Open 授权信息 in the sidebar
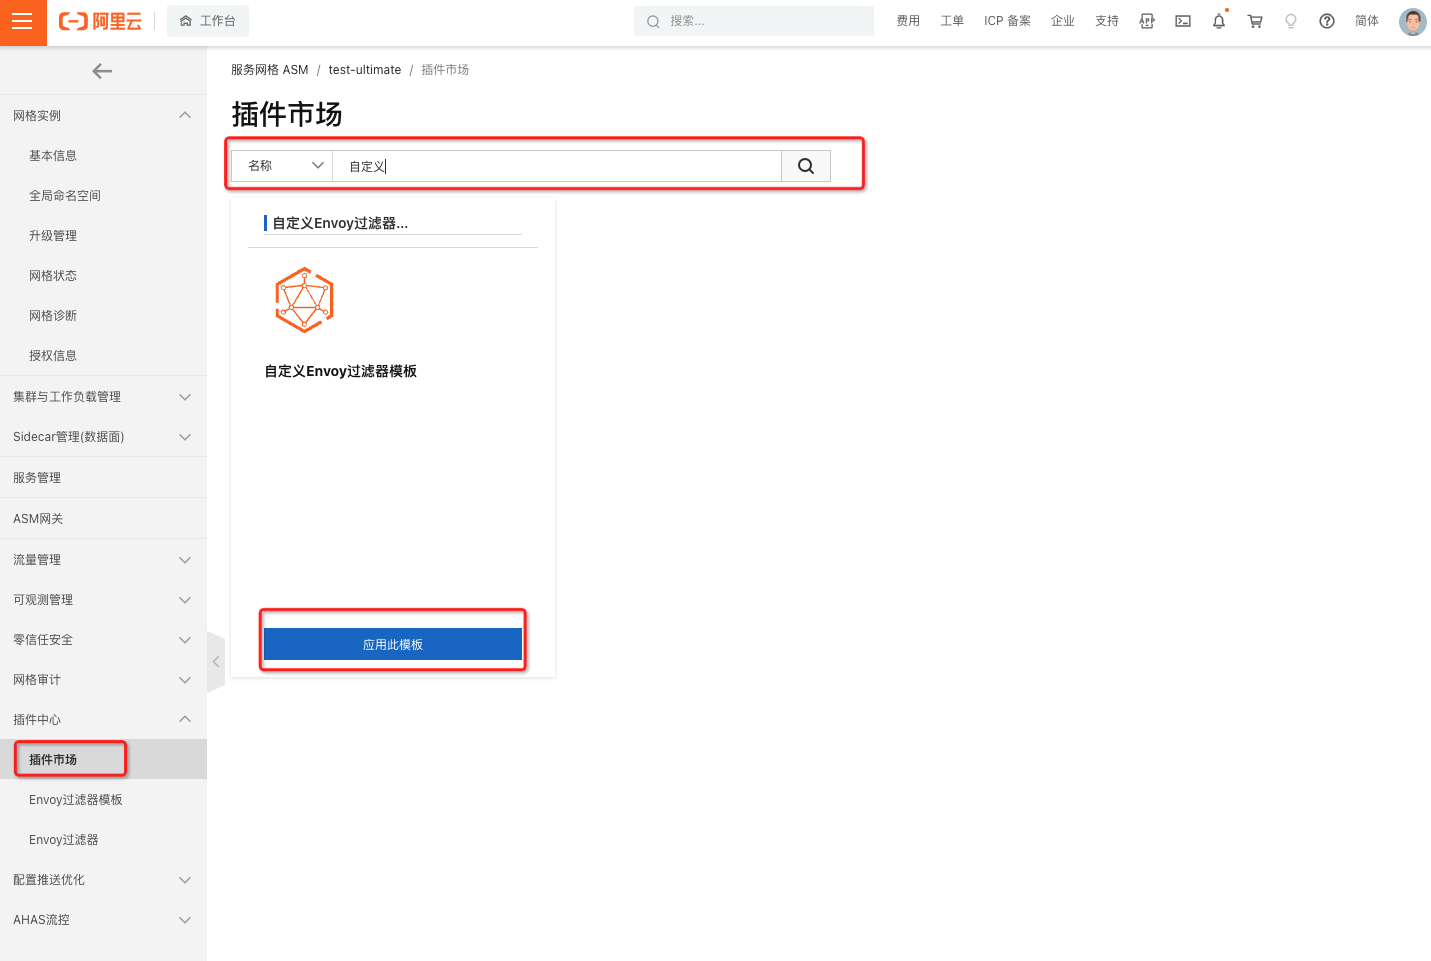 point(103,356)
